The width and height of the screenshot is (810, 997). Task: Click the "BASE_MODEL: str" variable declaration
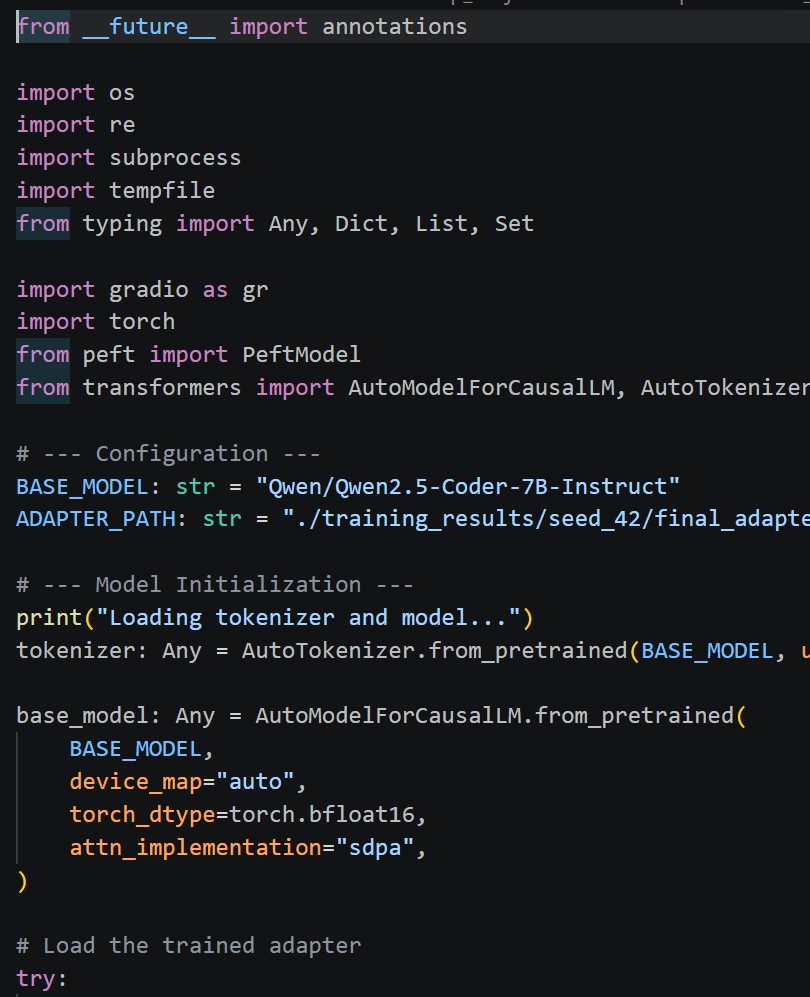[116, 487]
